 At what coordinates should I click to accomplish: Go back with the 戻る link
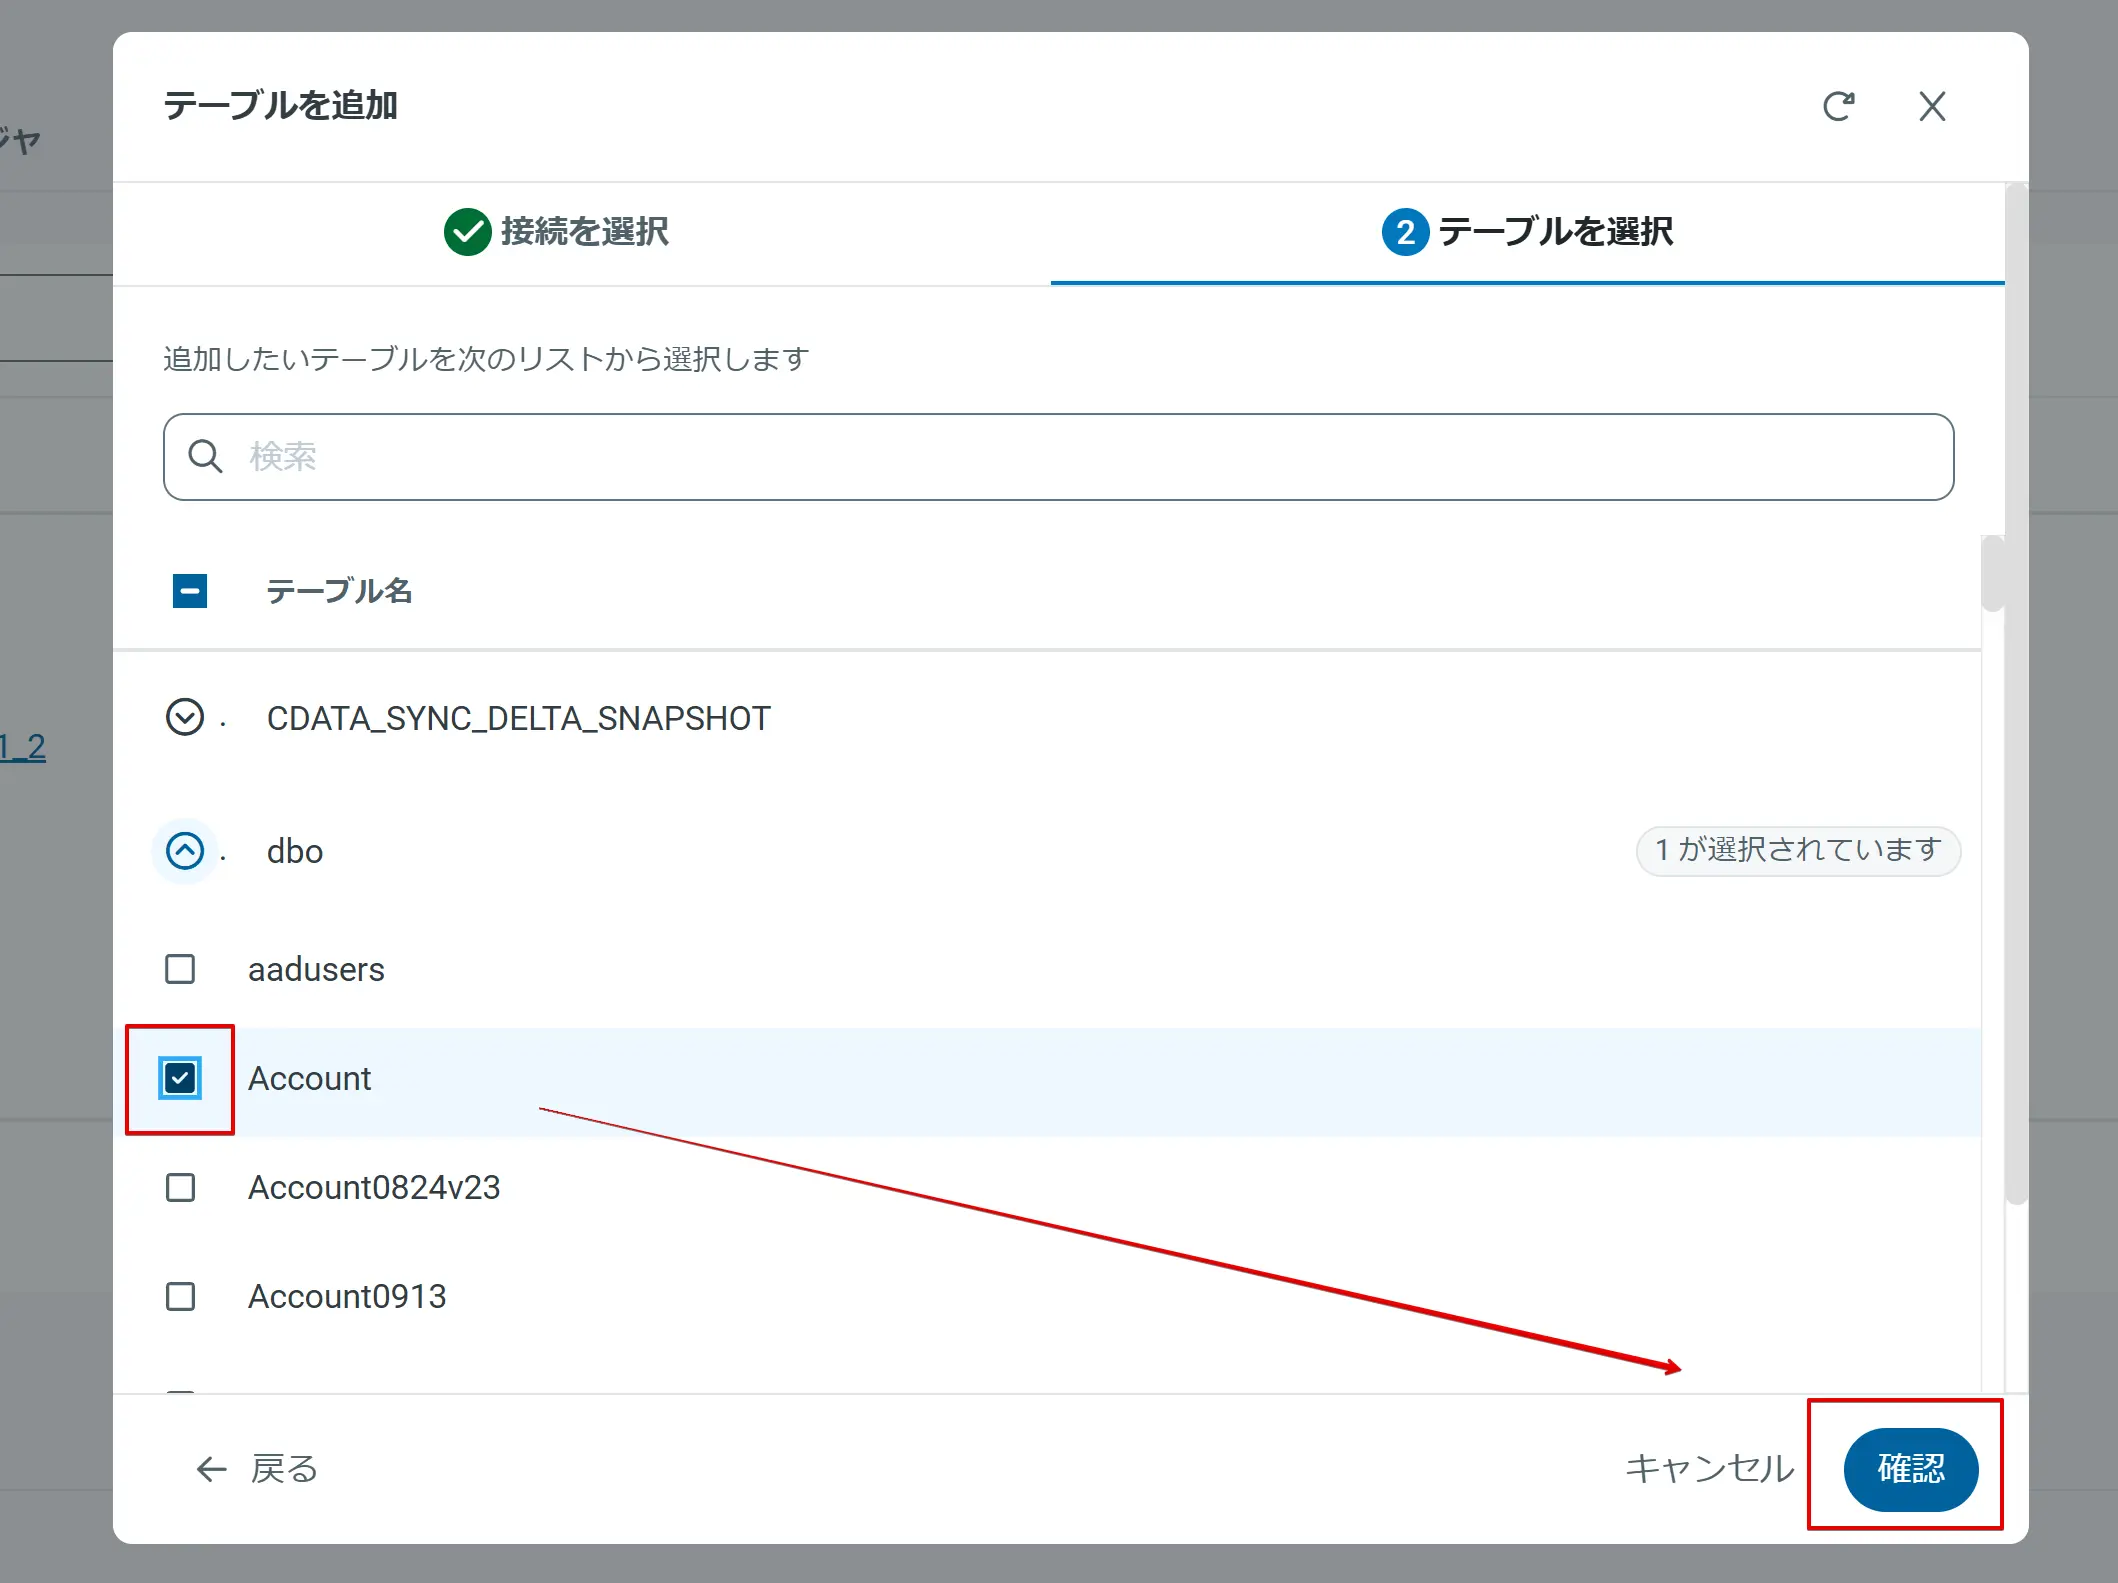tap(283, 1469)
